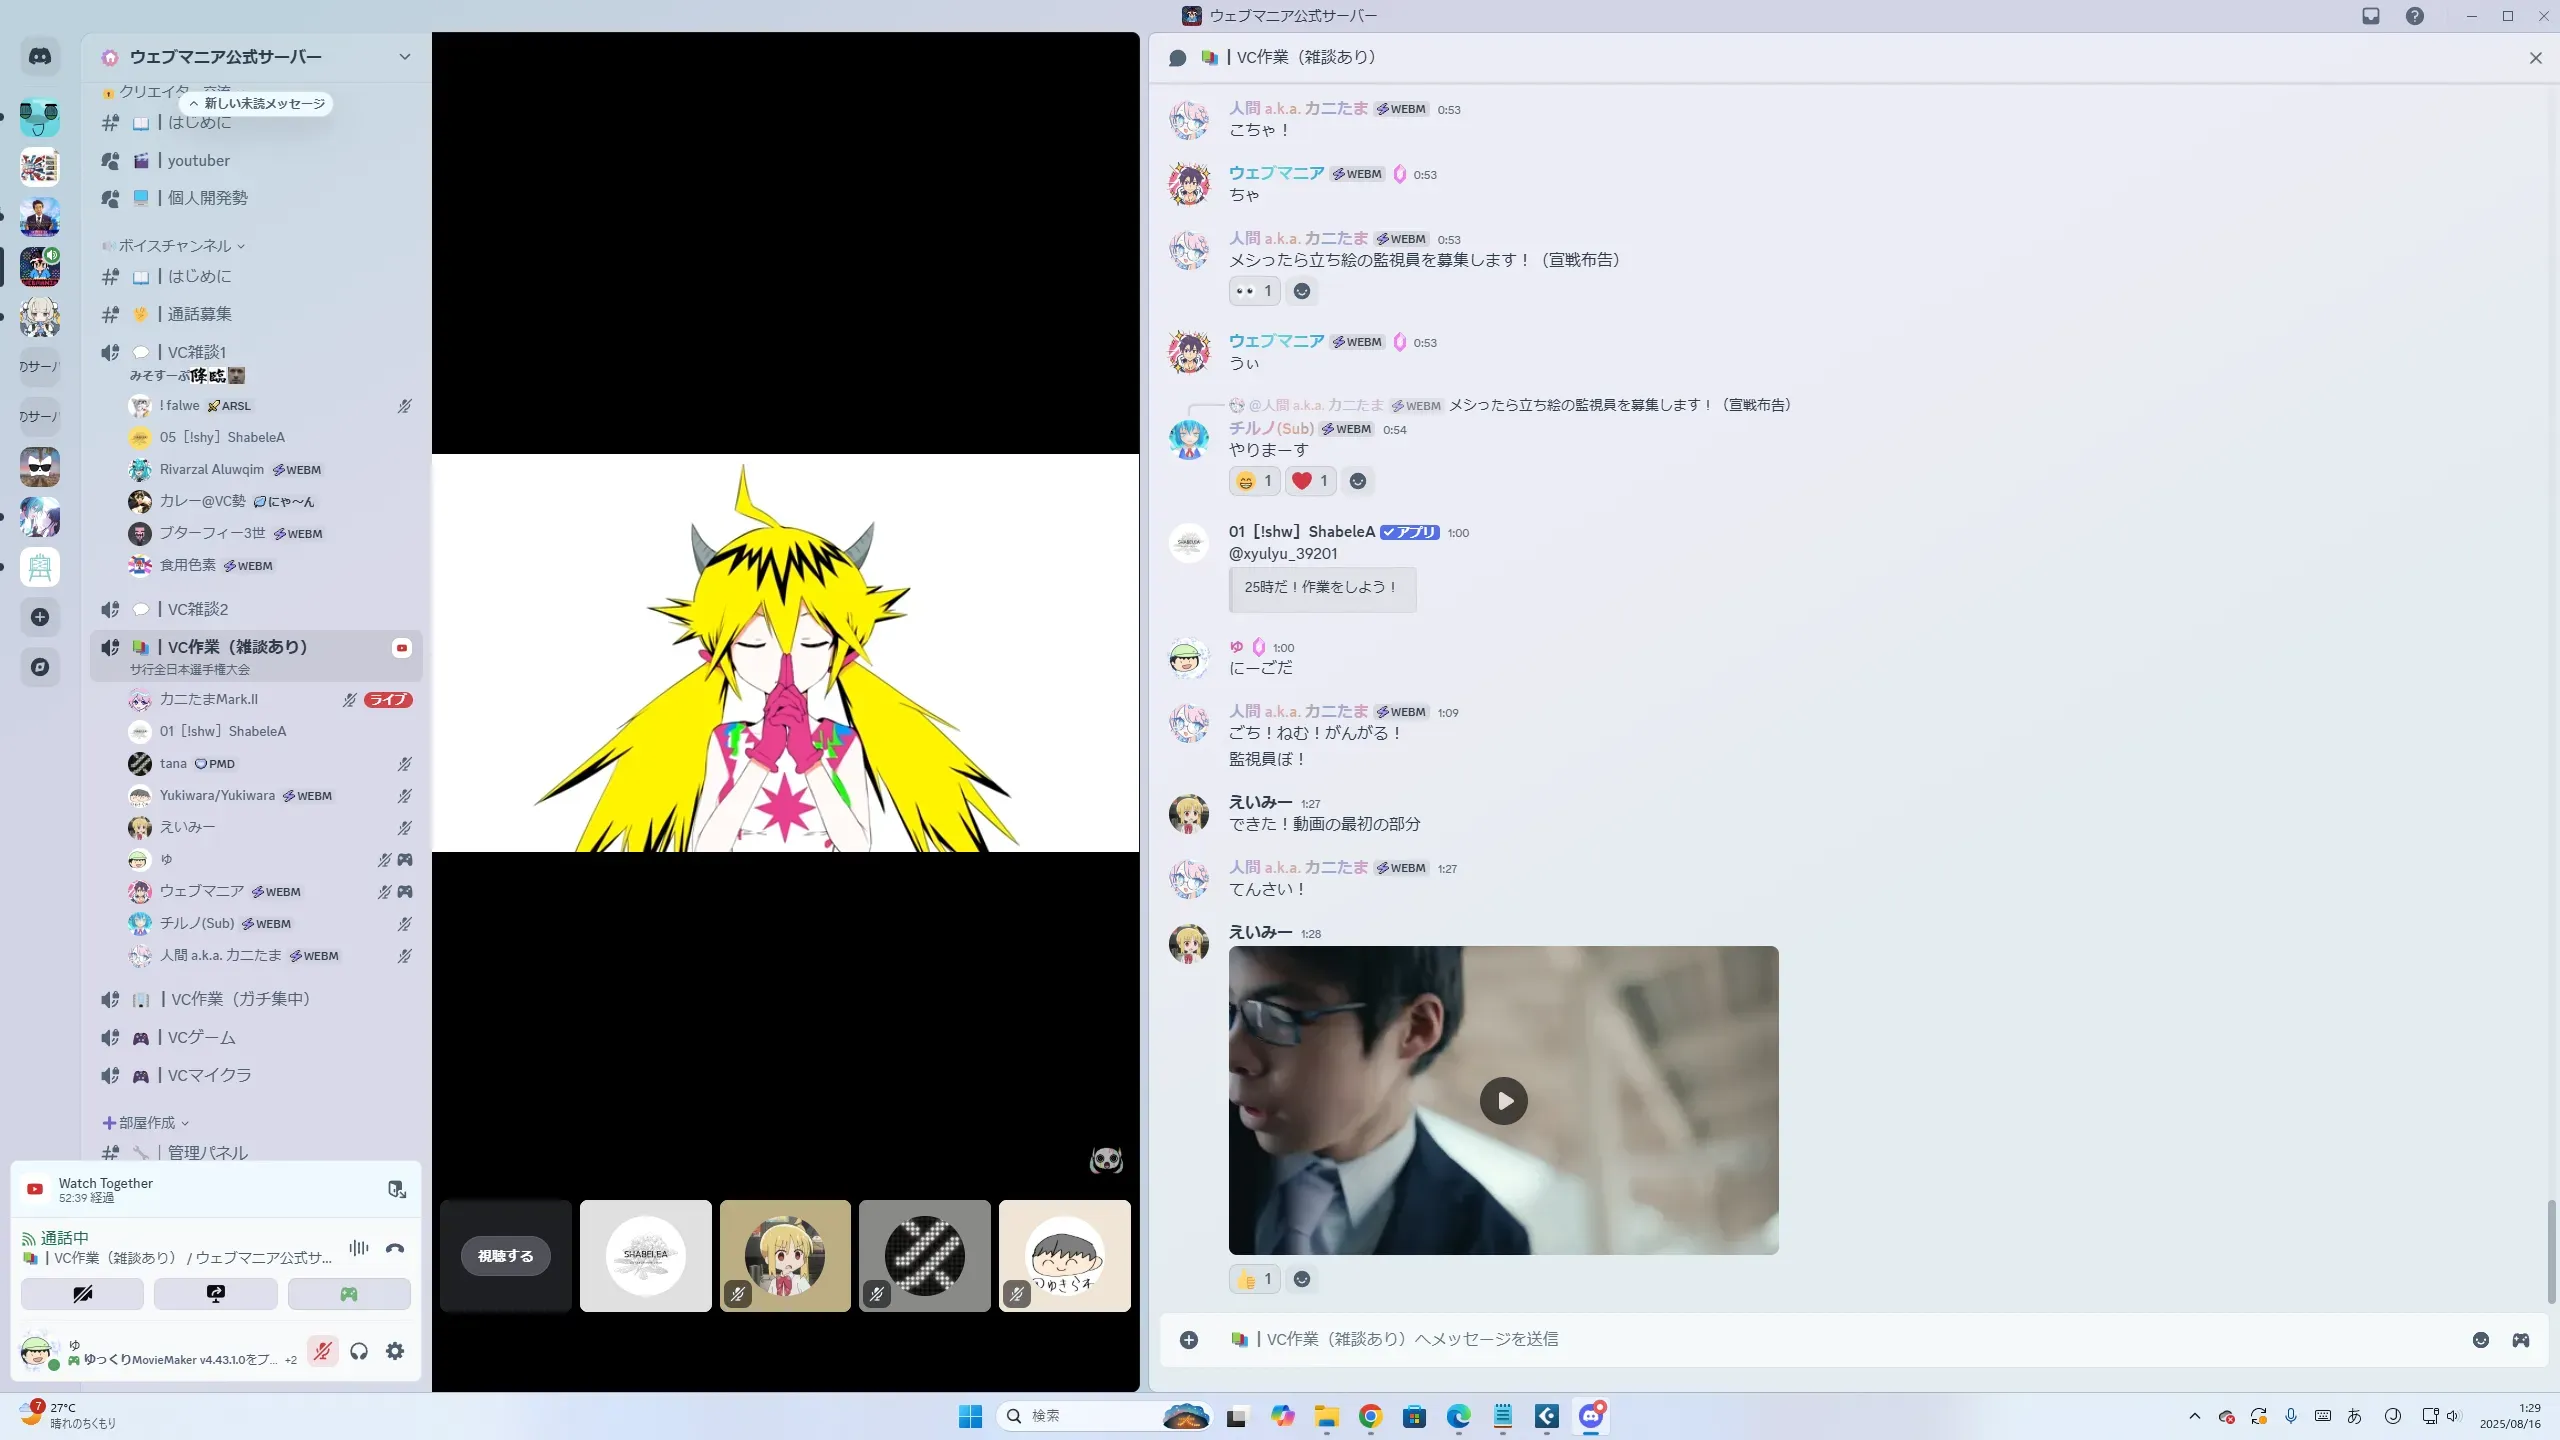Click attachment plus button in message bar
The height and width of the screenshot is (1440, 2560).
1189,1340
